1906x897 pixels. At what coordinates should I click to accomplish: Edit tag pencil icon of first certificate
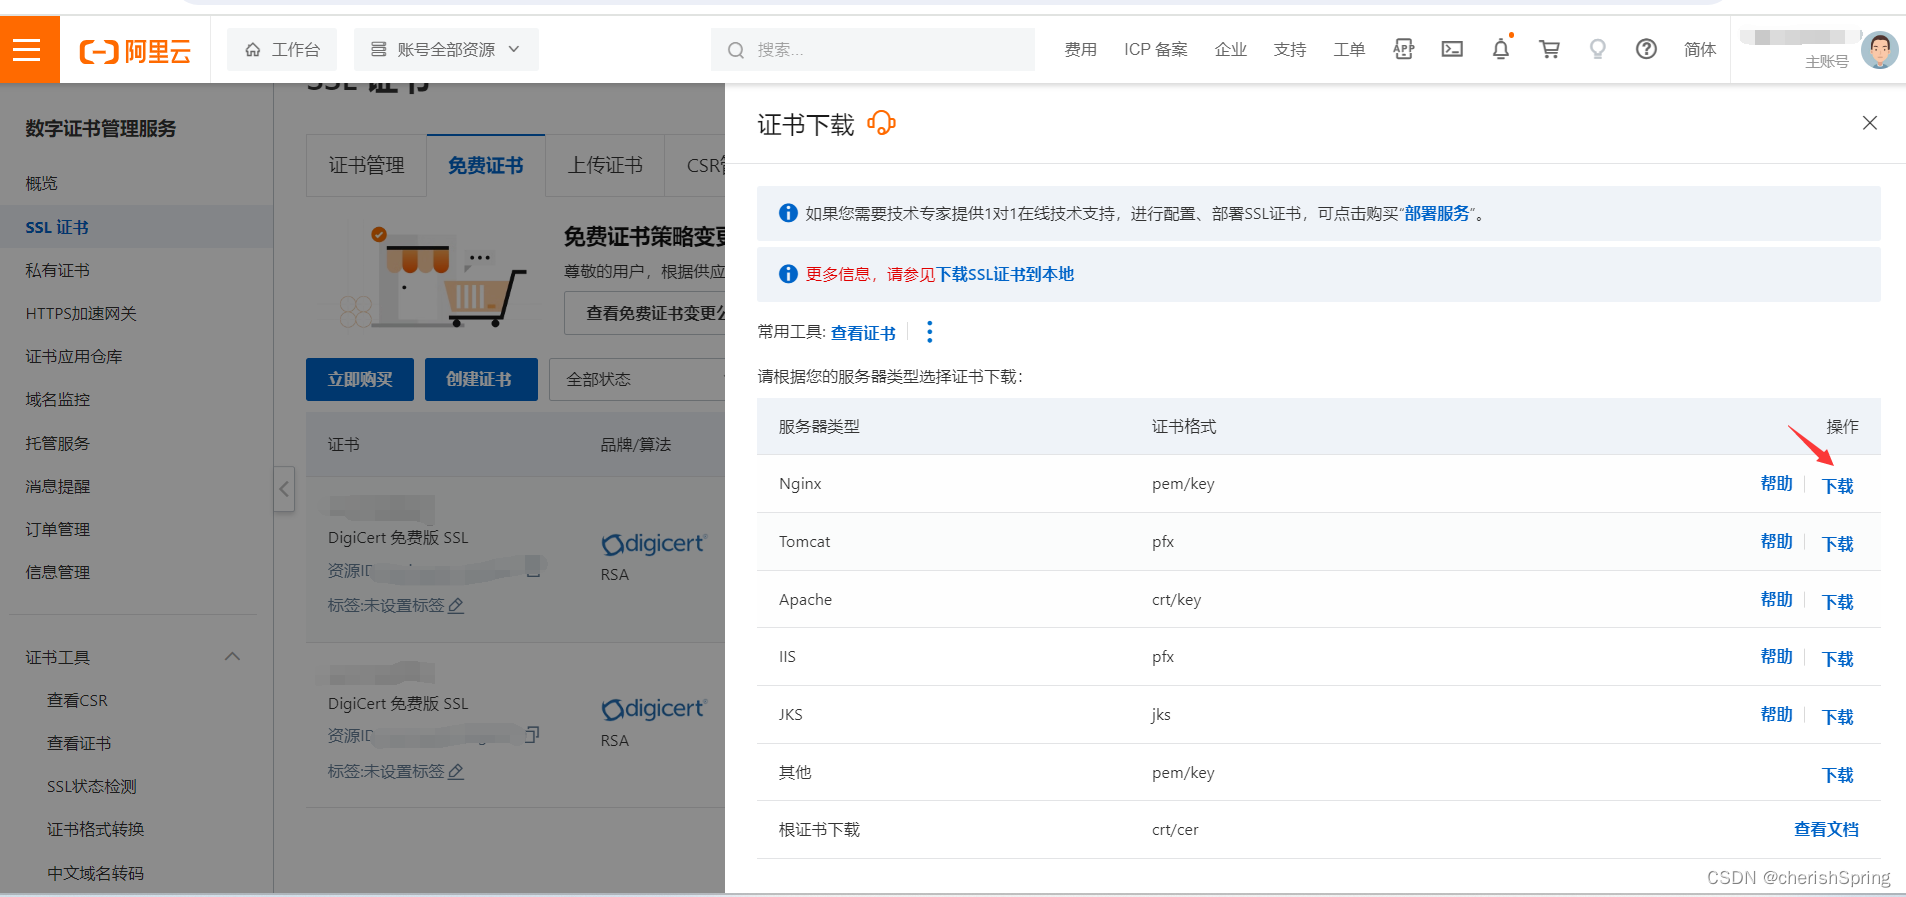pos(456,605)
